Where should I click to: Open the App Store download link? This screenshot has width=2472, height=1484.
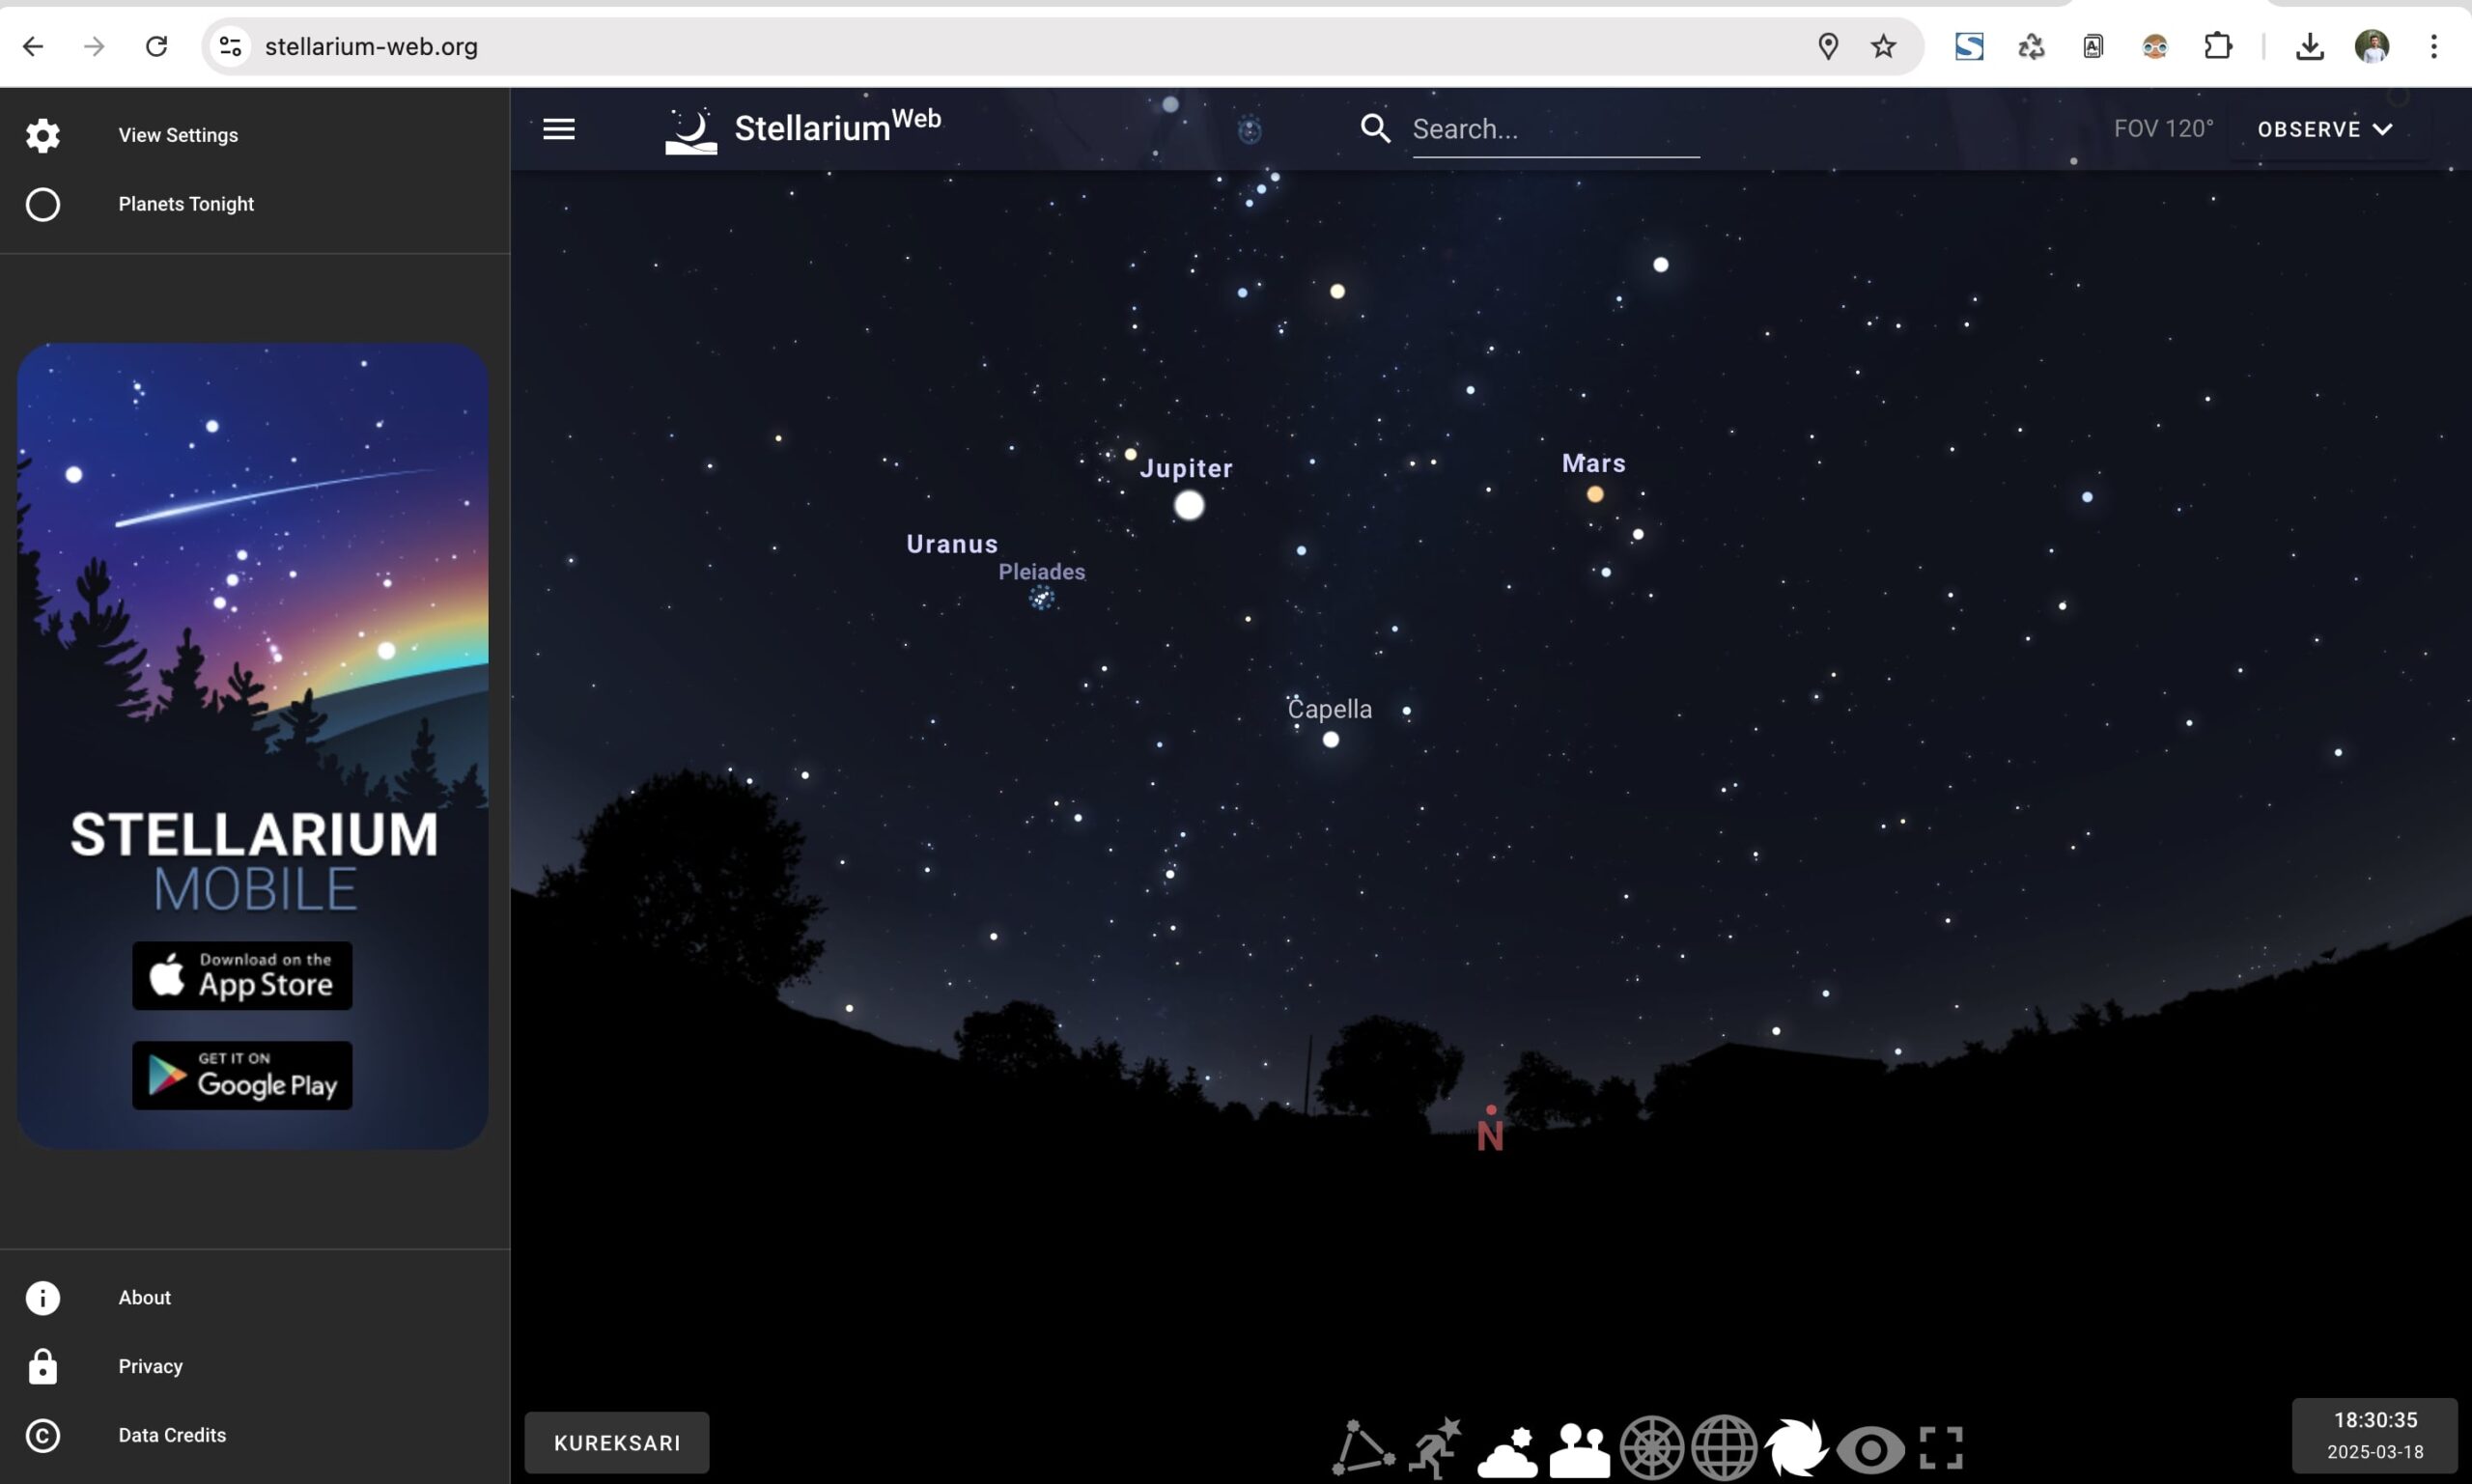[x=242, y=975]
